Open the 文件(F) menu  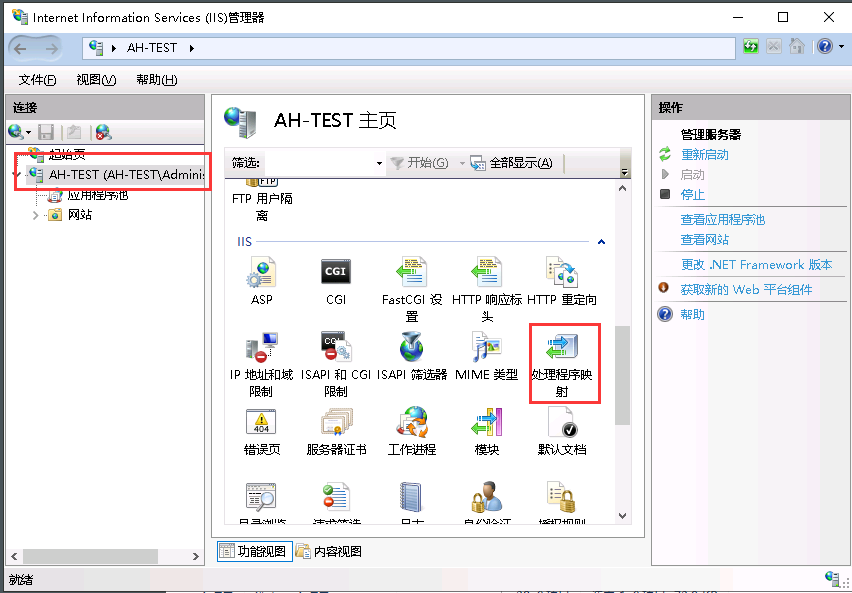click(x=37, y=80)
